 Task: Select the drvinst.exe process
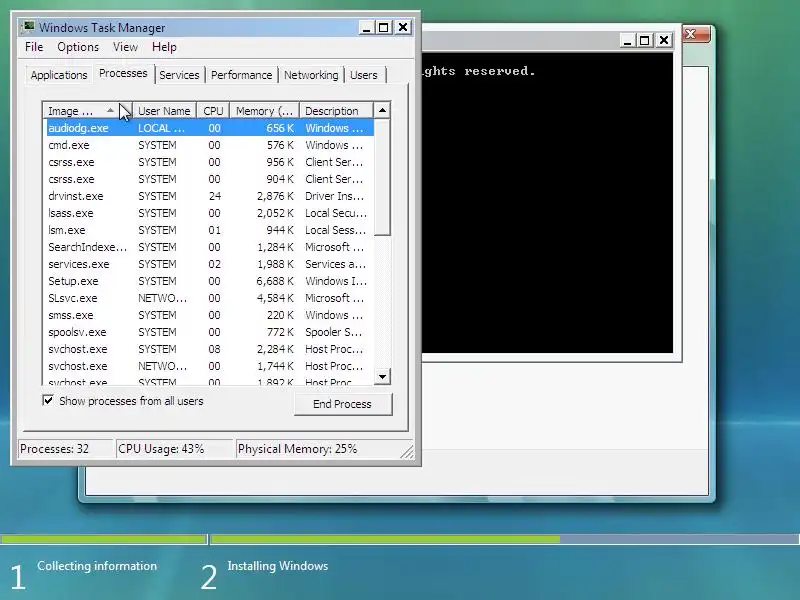point(209,196)
